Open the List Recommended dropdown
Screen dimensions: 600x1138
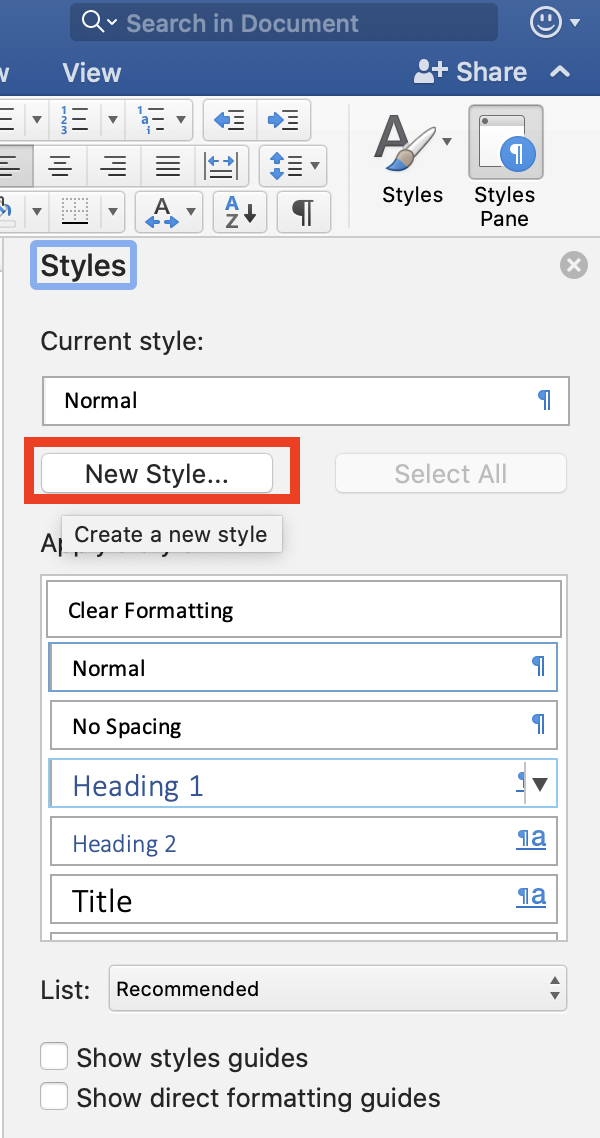(337, 989)
